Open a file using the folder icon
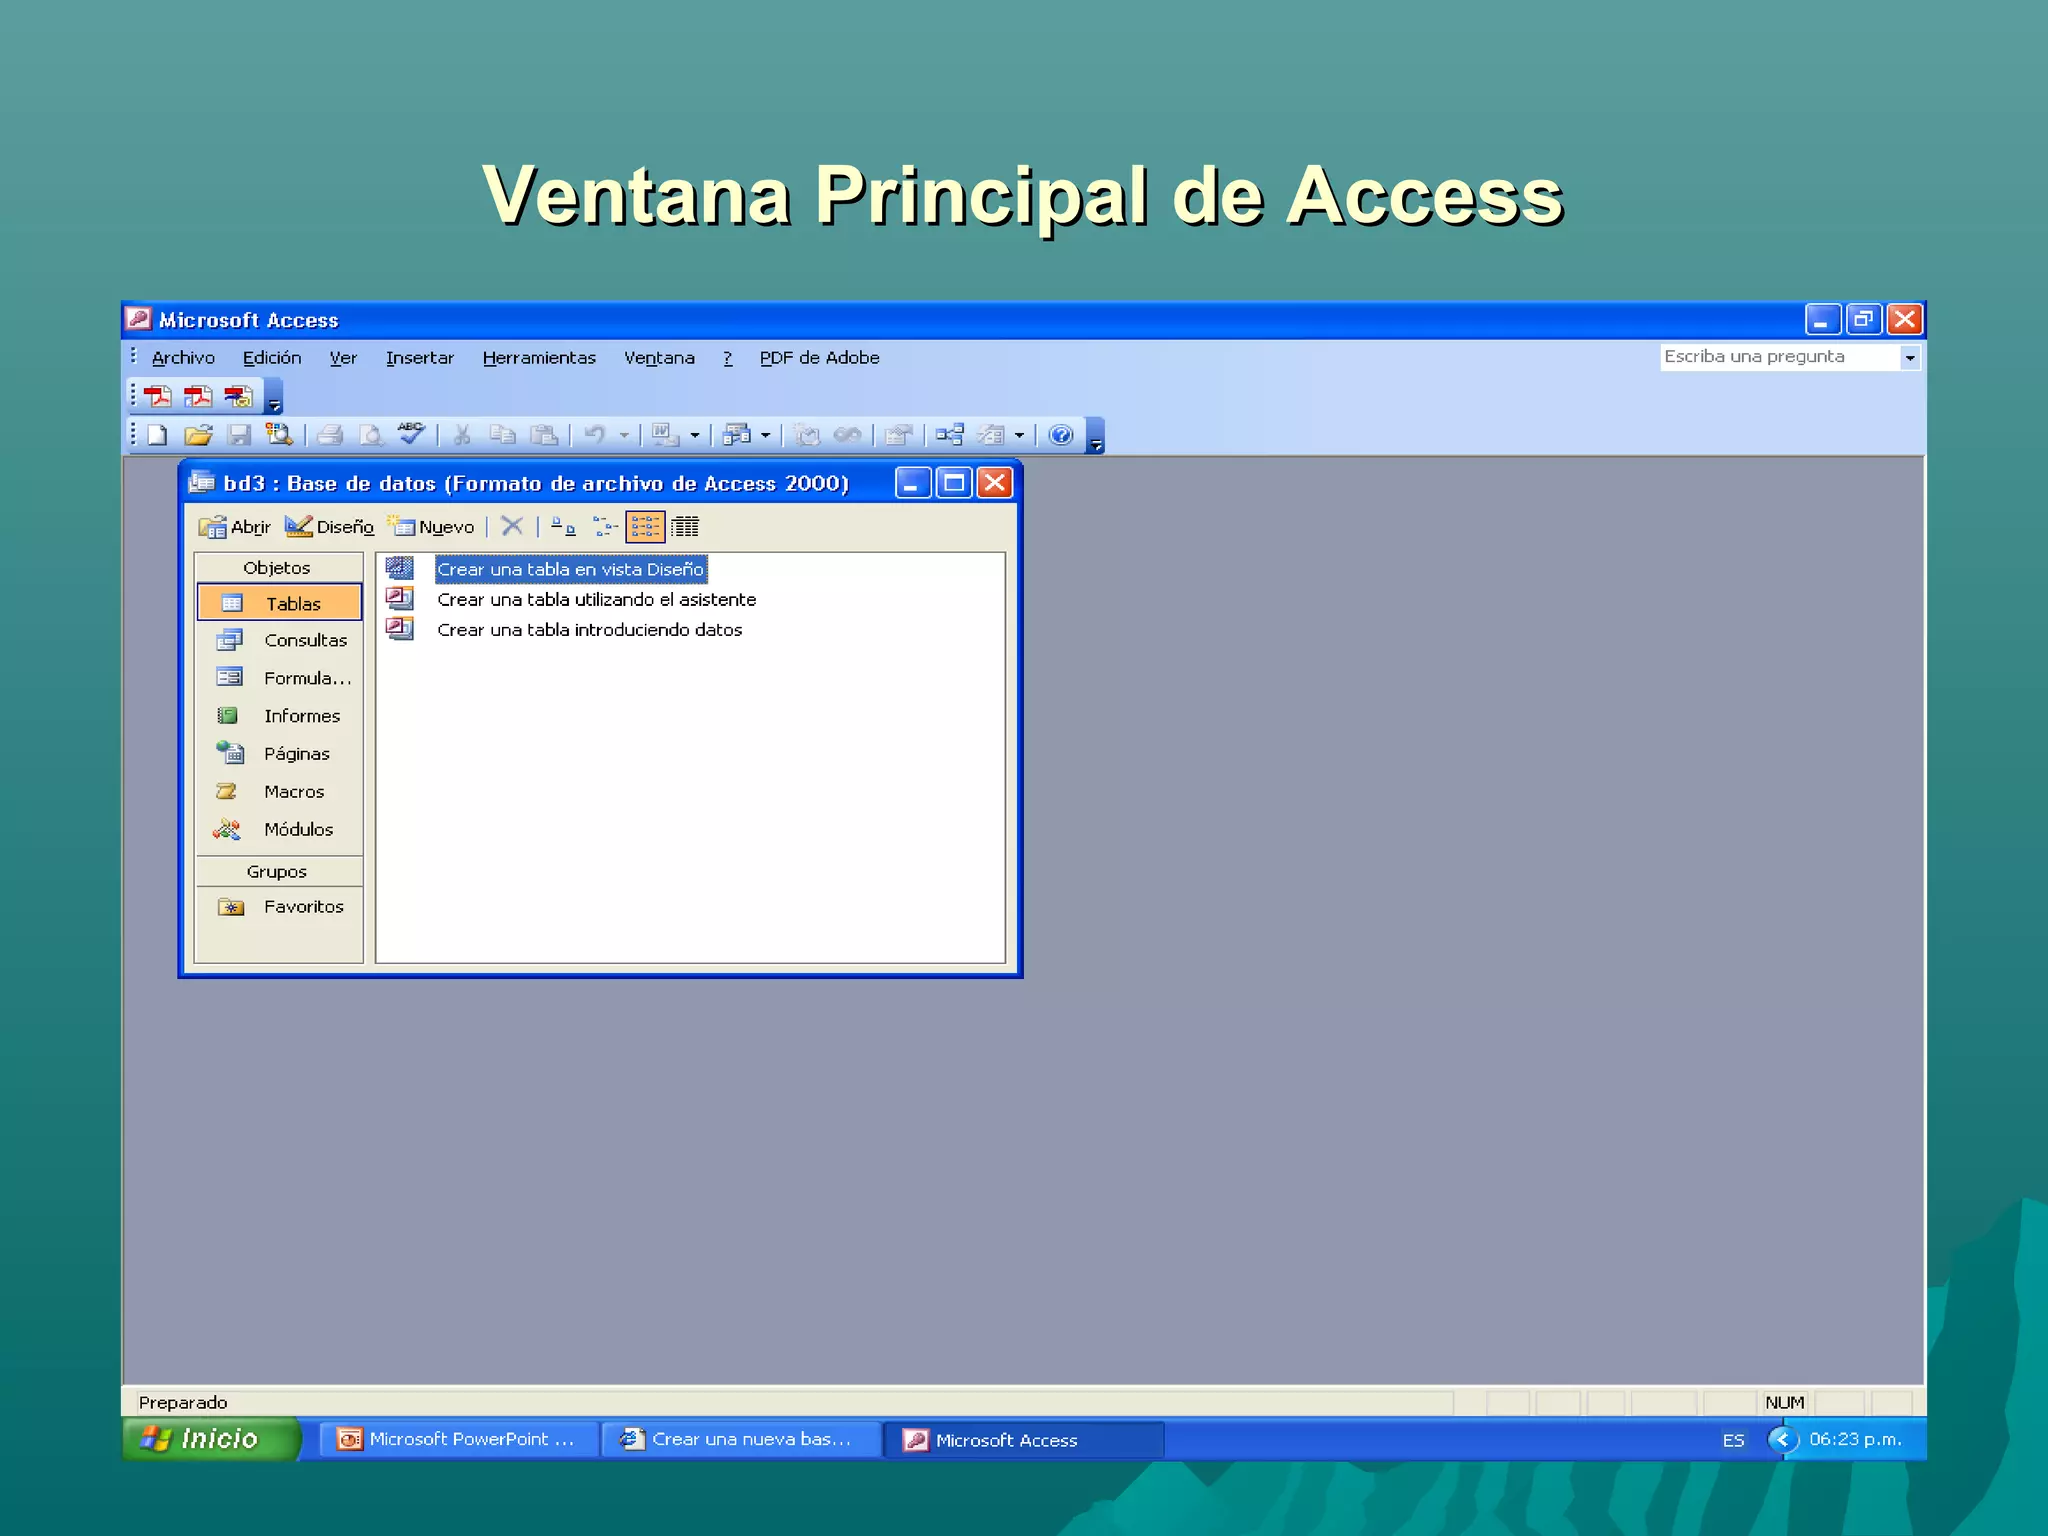The width and height of the screenshot is (2048, 1536). [x=198, y=435]
